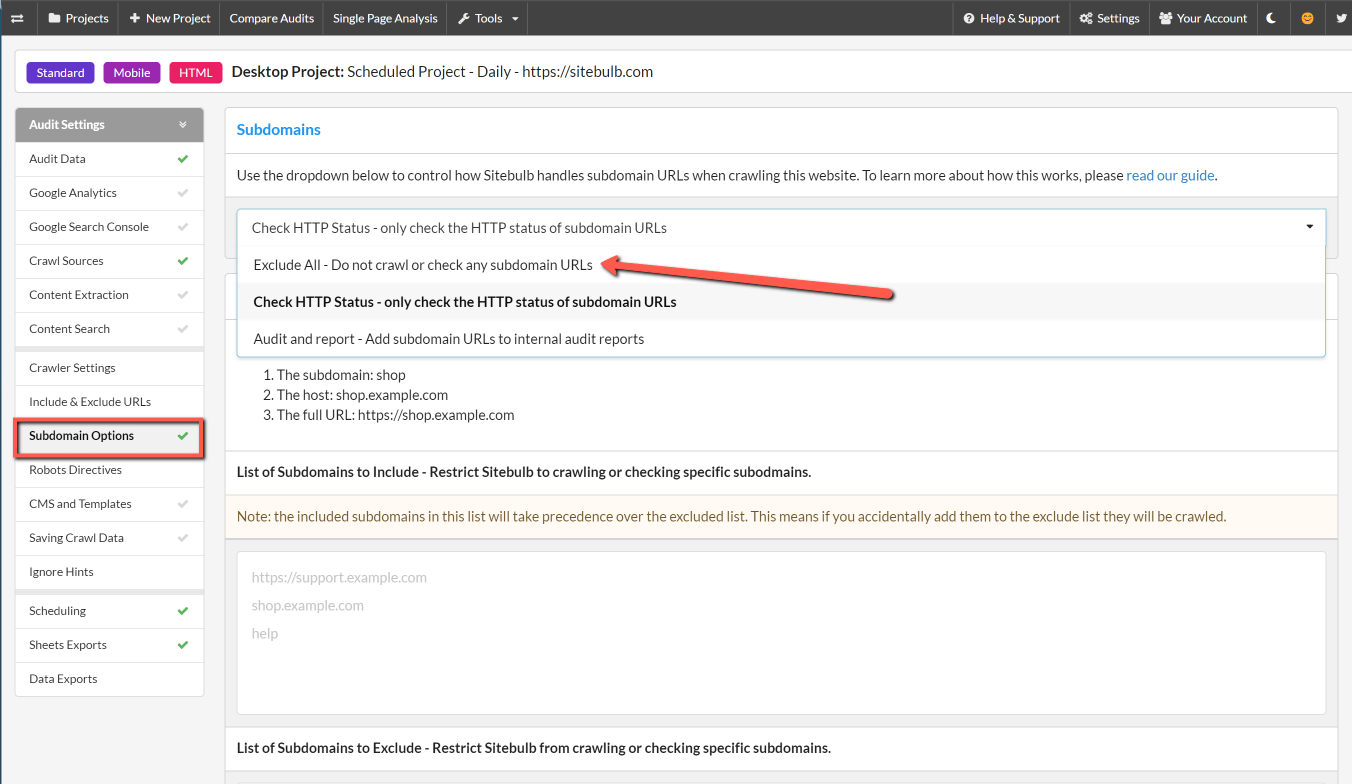Viewport: 1352px width, 784px height.
Task: Open Crawler Settings
Action: coord(109,368)
